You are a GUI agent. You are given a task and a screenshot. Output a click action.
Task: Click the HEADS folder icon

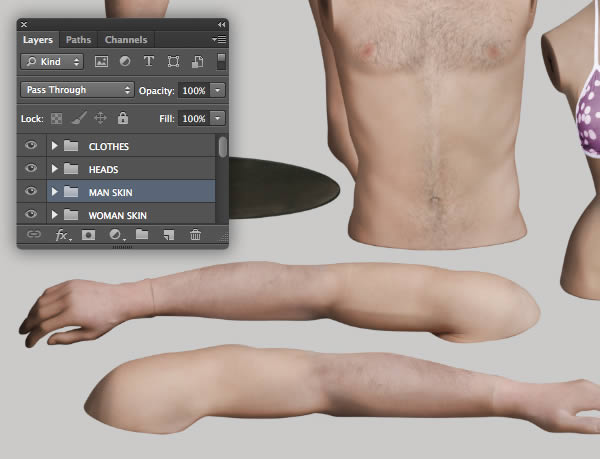tap(71, 169)
